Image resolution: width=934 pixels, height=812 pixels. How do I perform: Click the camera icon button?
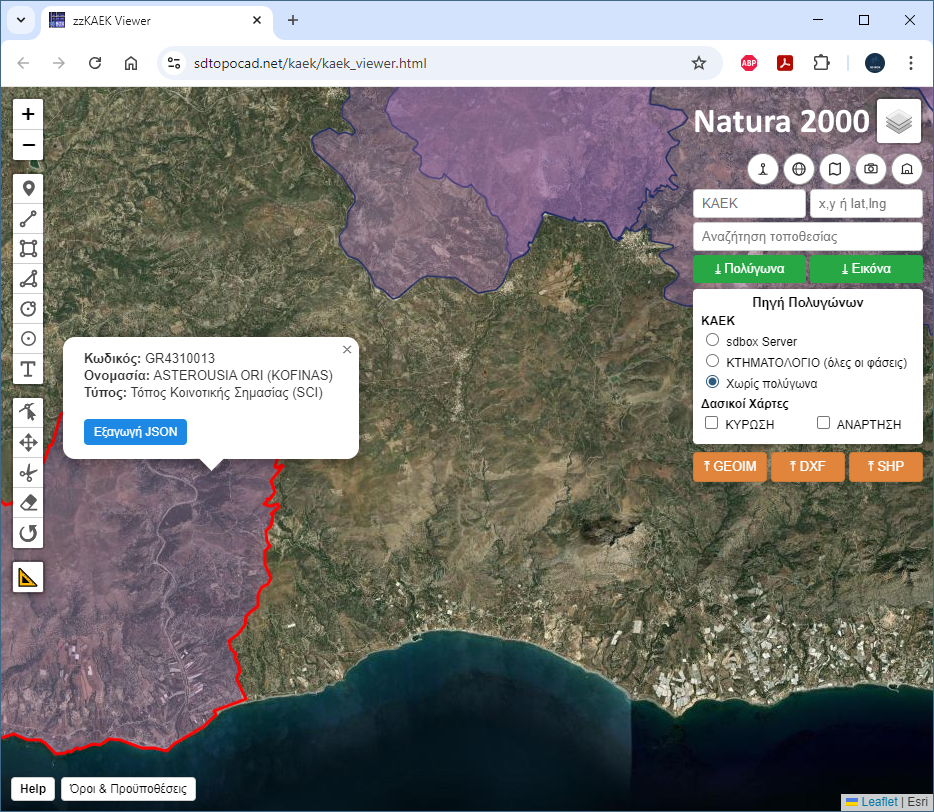point(871,169)
